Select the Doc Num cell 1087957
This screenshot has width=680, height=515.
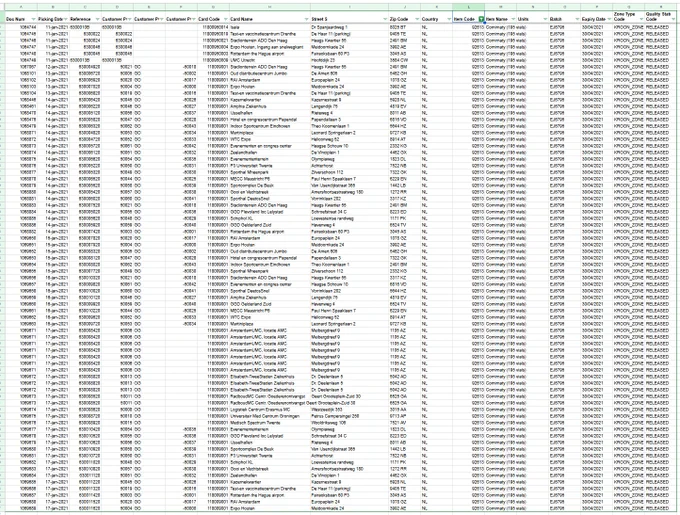(21, 67)
